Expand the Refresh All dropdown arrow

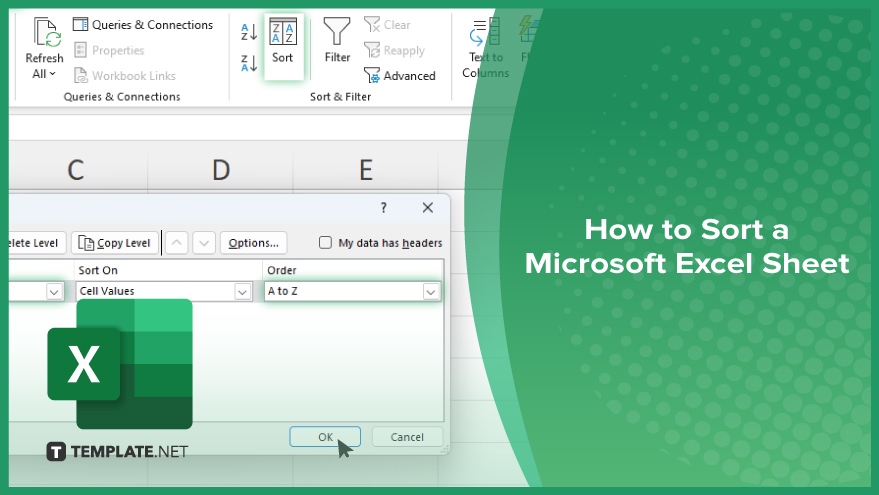[53, 74]
